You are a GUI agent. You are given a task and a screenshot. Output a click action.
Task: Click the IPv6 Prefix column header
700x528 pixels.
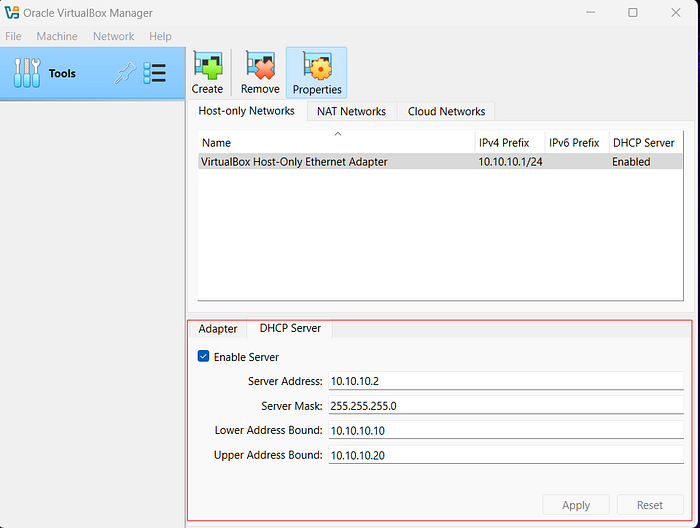tap(577, 143)
